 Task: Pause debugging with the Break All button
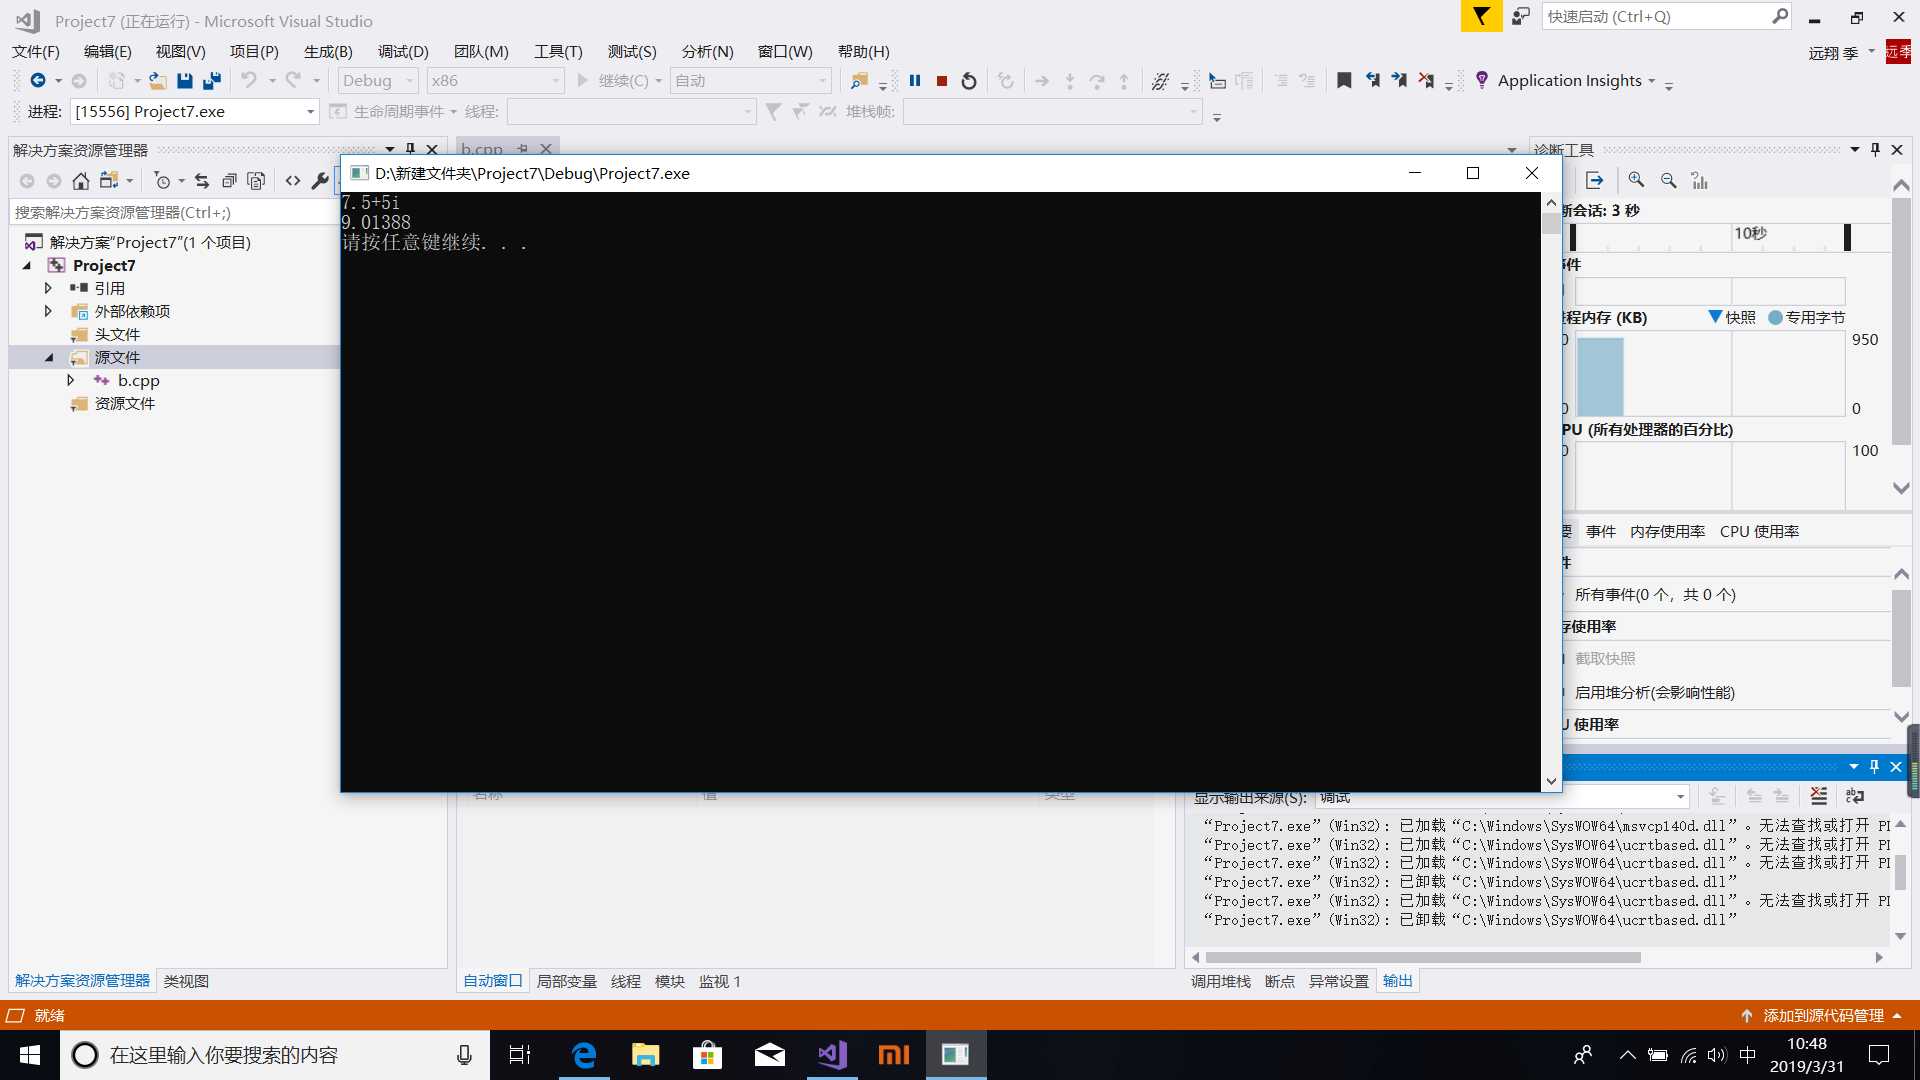(914, 81)
